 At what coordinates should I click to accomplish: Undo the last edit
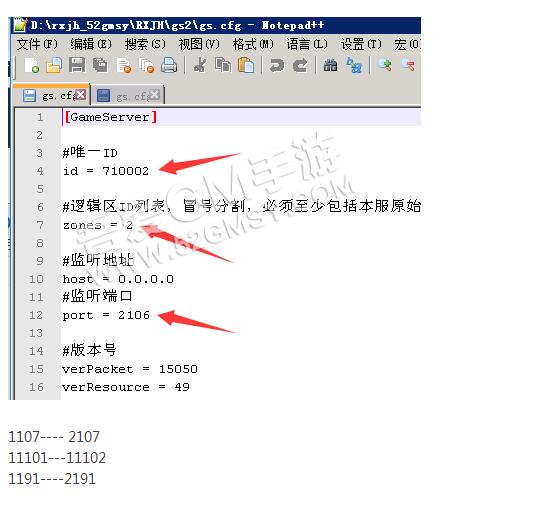click(276, 66)
